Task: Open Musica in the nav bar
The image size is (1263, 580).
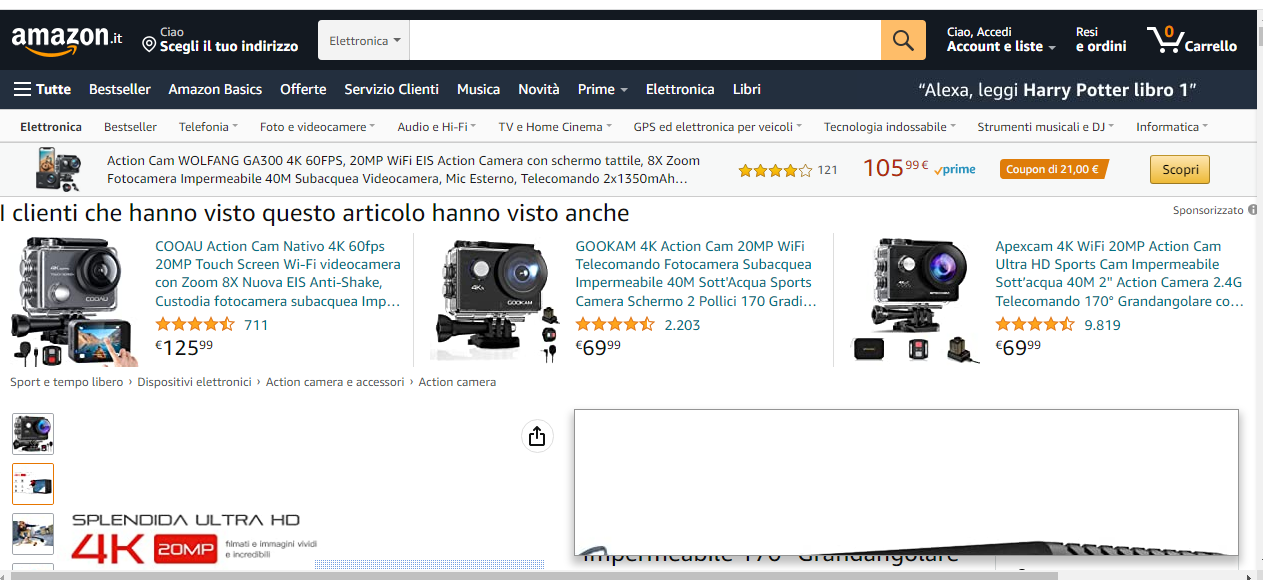Action: (478, 89)
